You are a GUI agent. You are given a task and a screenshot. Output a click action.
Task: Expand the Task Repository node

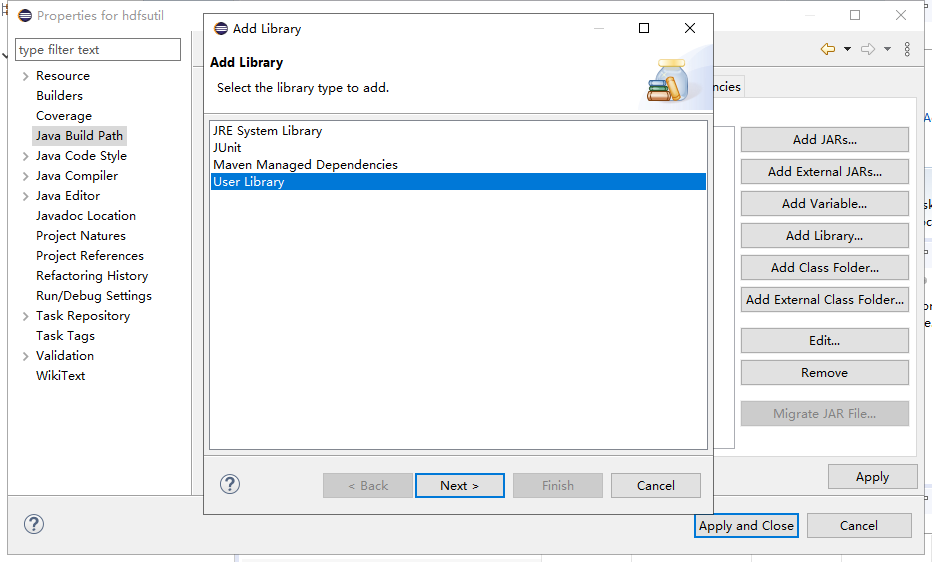(25, 316)
